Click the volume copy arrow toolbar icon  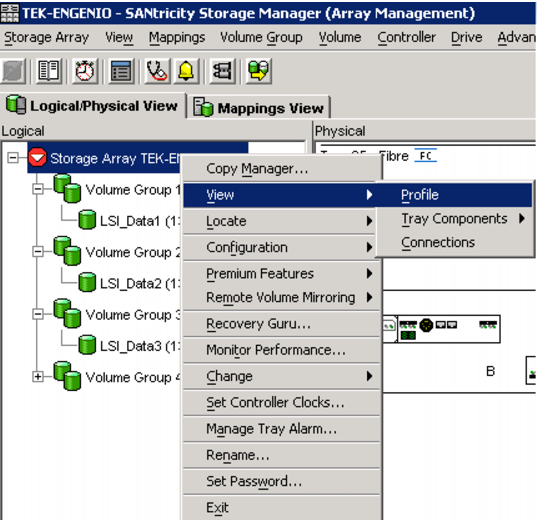tap(258, 71)
